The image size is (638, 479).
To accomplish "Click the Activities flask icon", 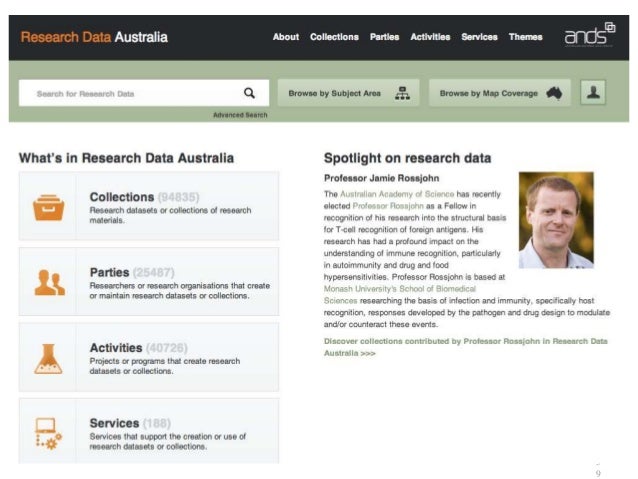I will coord(48,359).
